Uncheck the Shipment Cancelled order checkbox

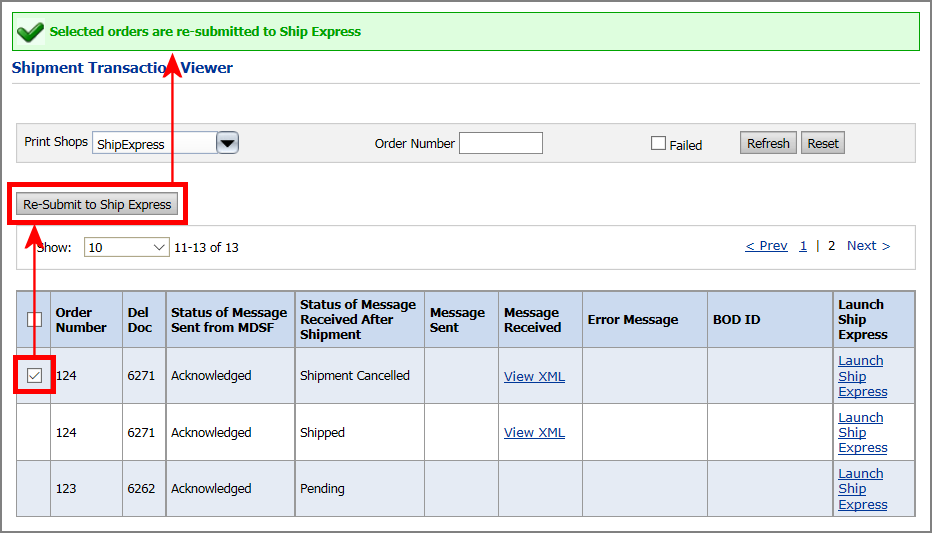[x=34, y=376]
